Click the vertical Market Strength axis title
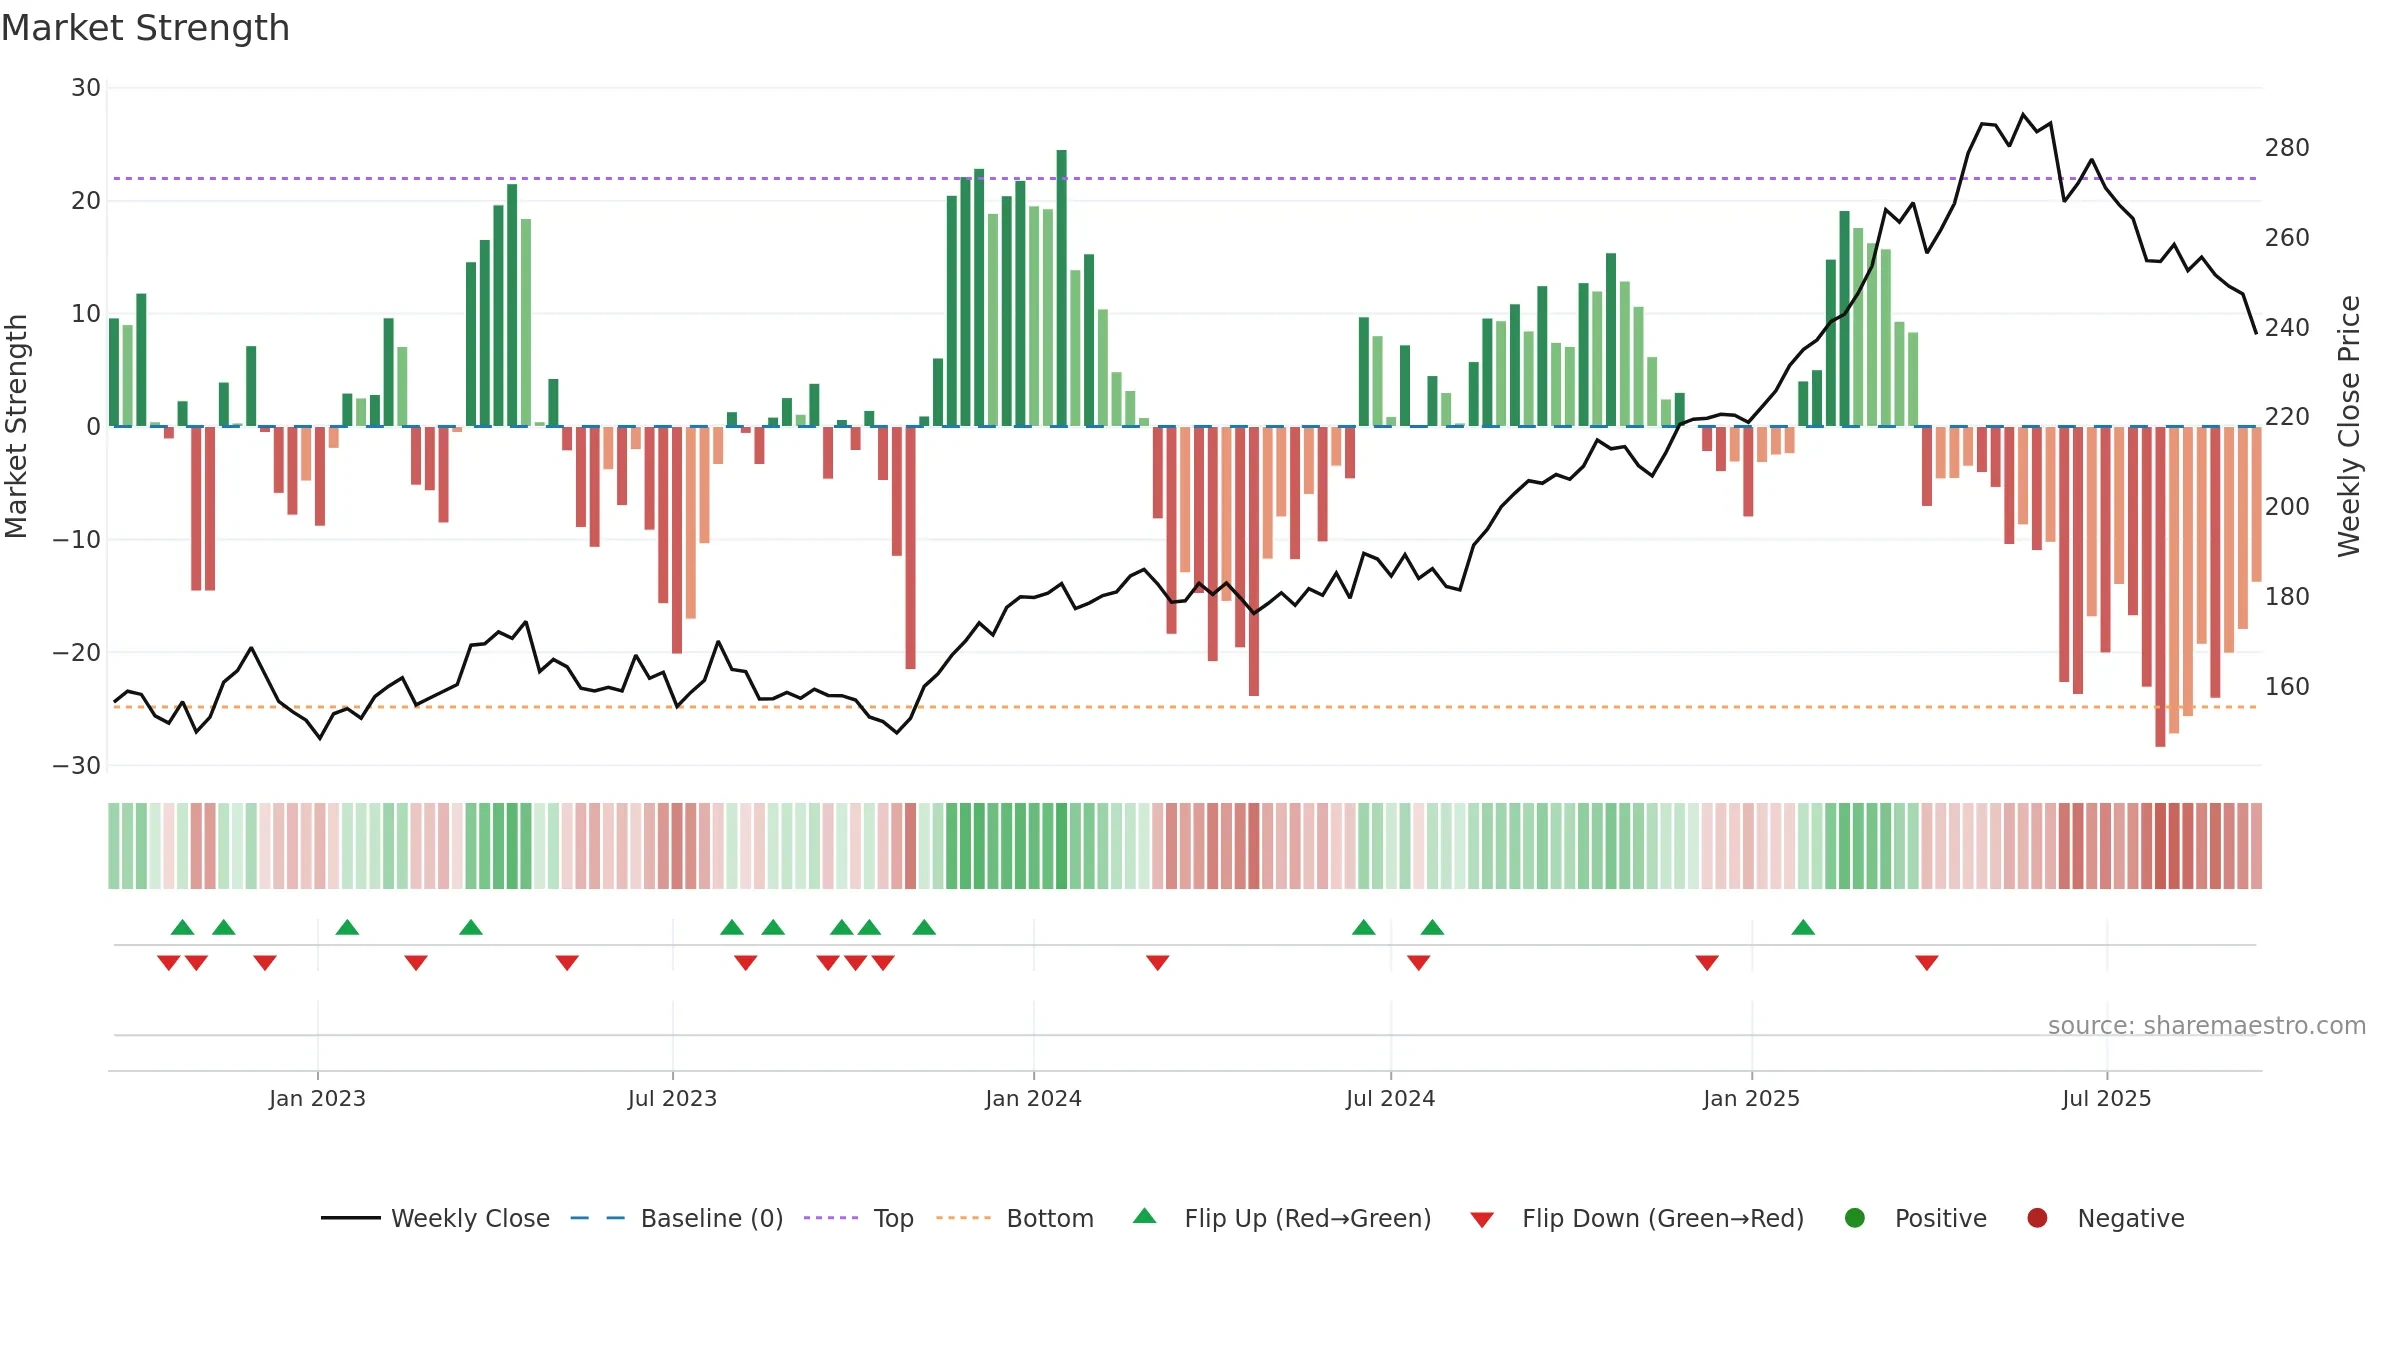The height and width of the screenshot is (1350, 2400). [x=17, y=426]
